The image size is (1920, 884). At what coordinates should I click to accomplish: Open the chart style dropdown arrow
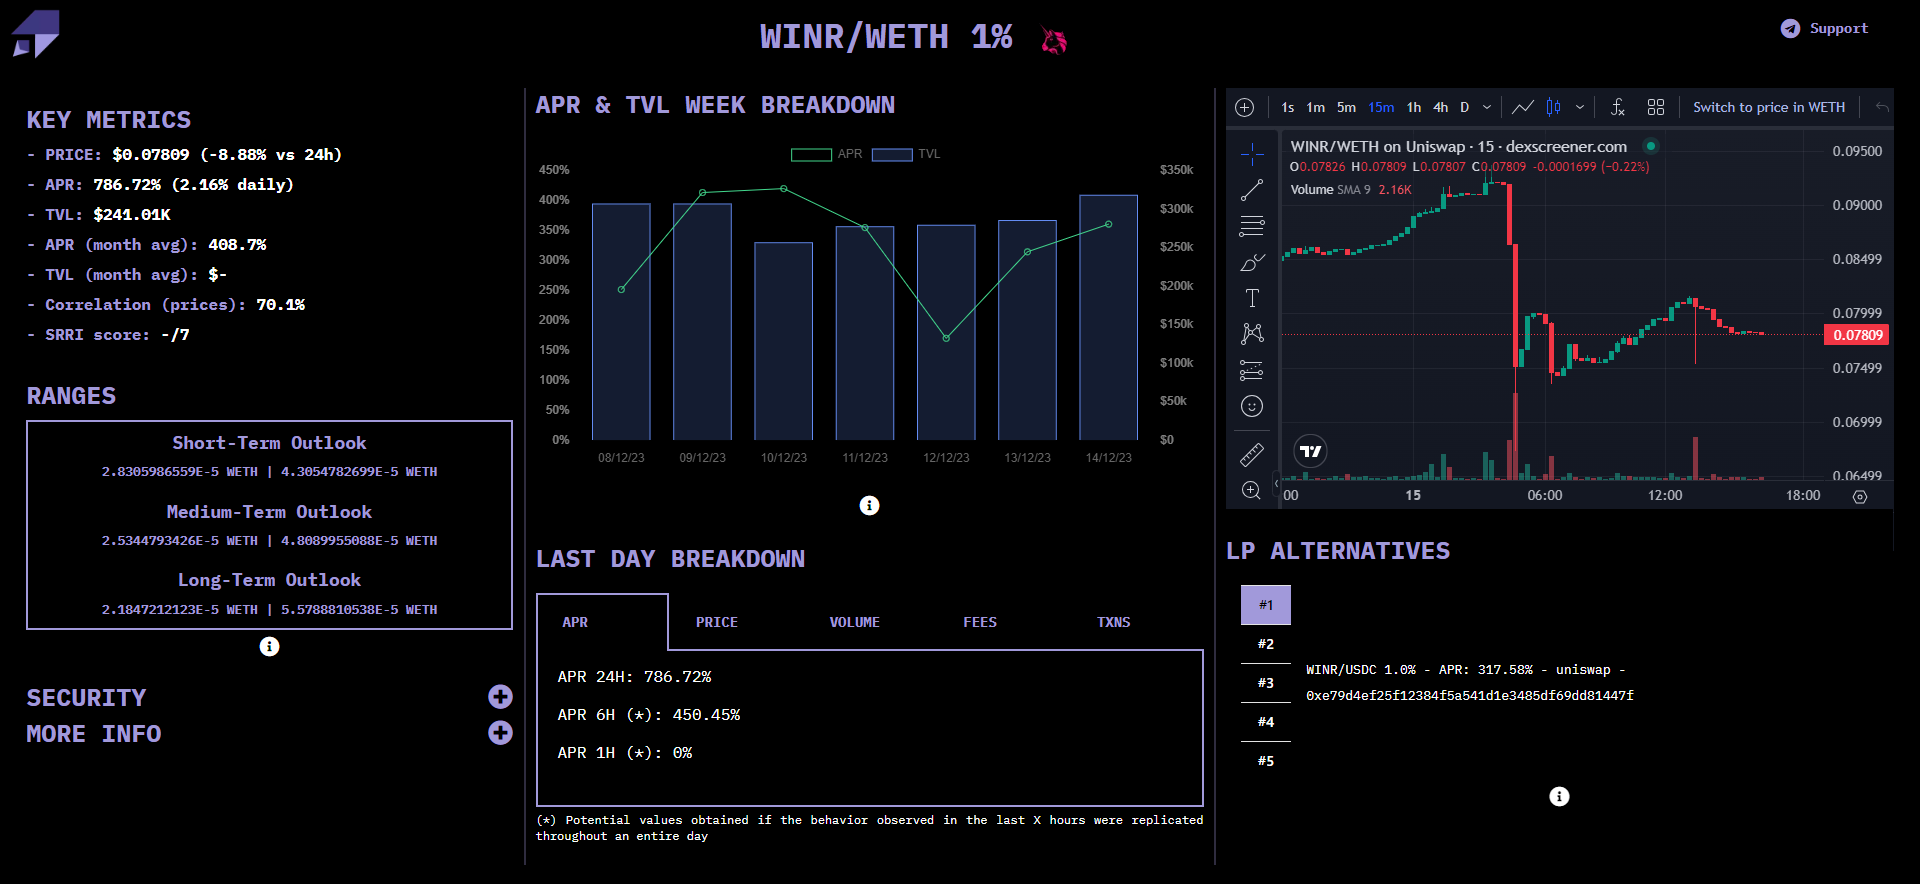coord(1580,107)
